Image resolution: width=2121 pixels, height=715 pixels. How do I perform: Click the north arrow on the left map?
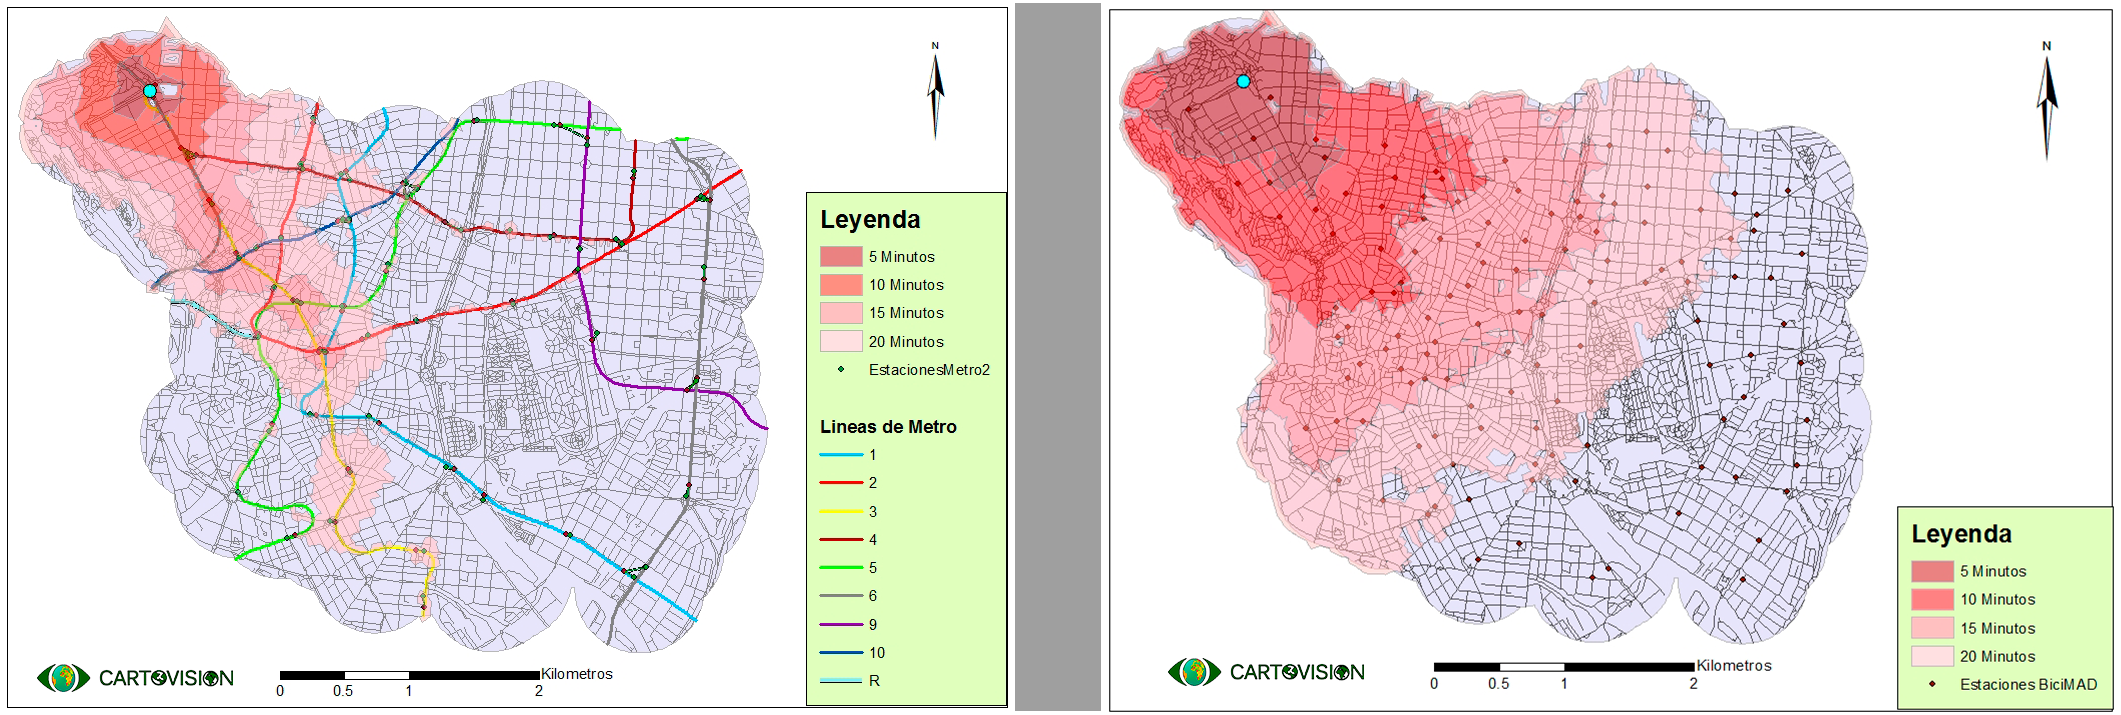click(x=935, y=93)
